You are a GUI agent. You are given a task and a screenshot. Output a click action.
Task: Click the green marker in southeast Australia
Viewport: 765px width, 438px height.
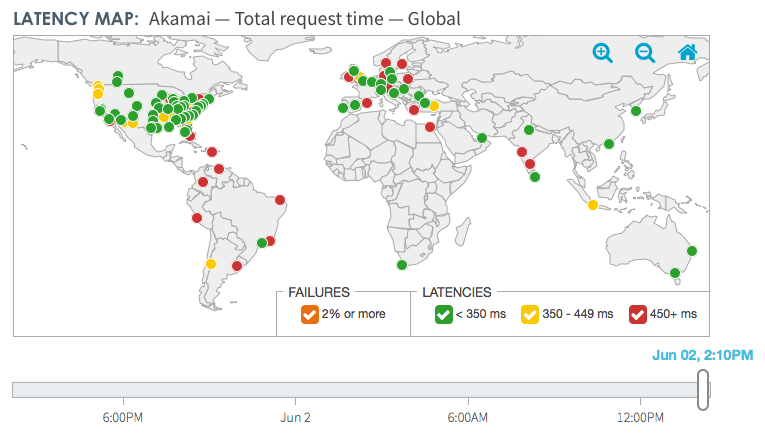[674, 272]
